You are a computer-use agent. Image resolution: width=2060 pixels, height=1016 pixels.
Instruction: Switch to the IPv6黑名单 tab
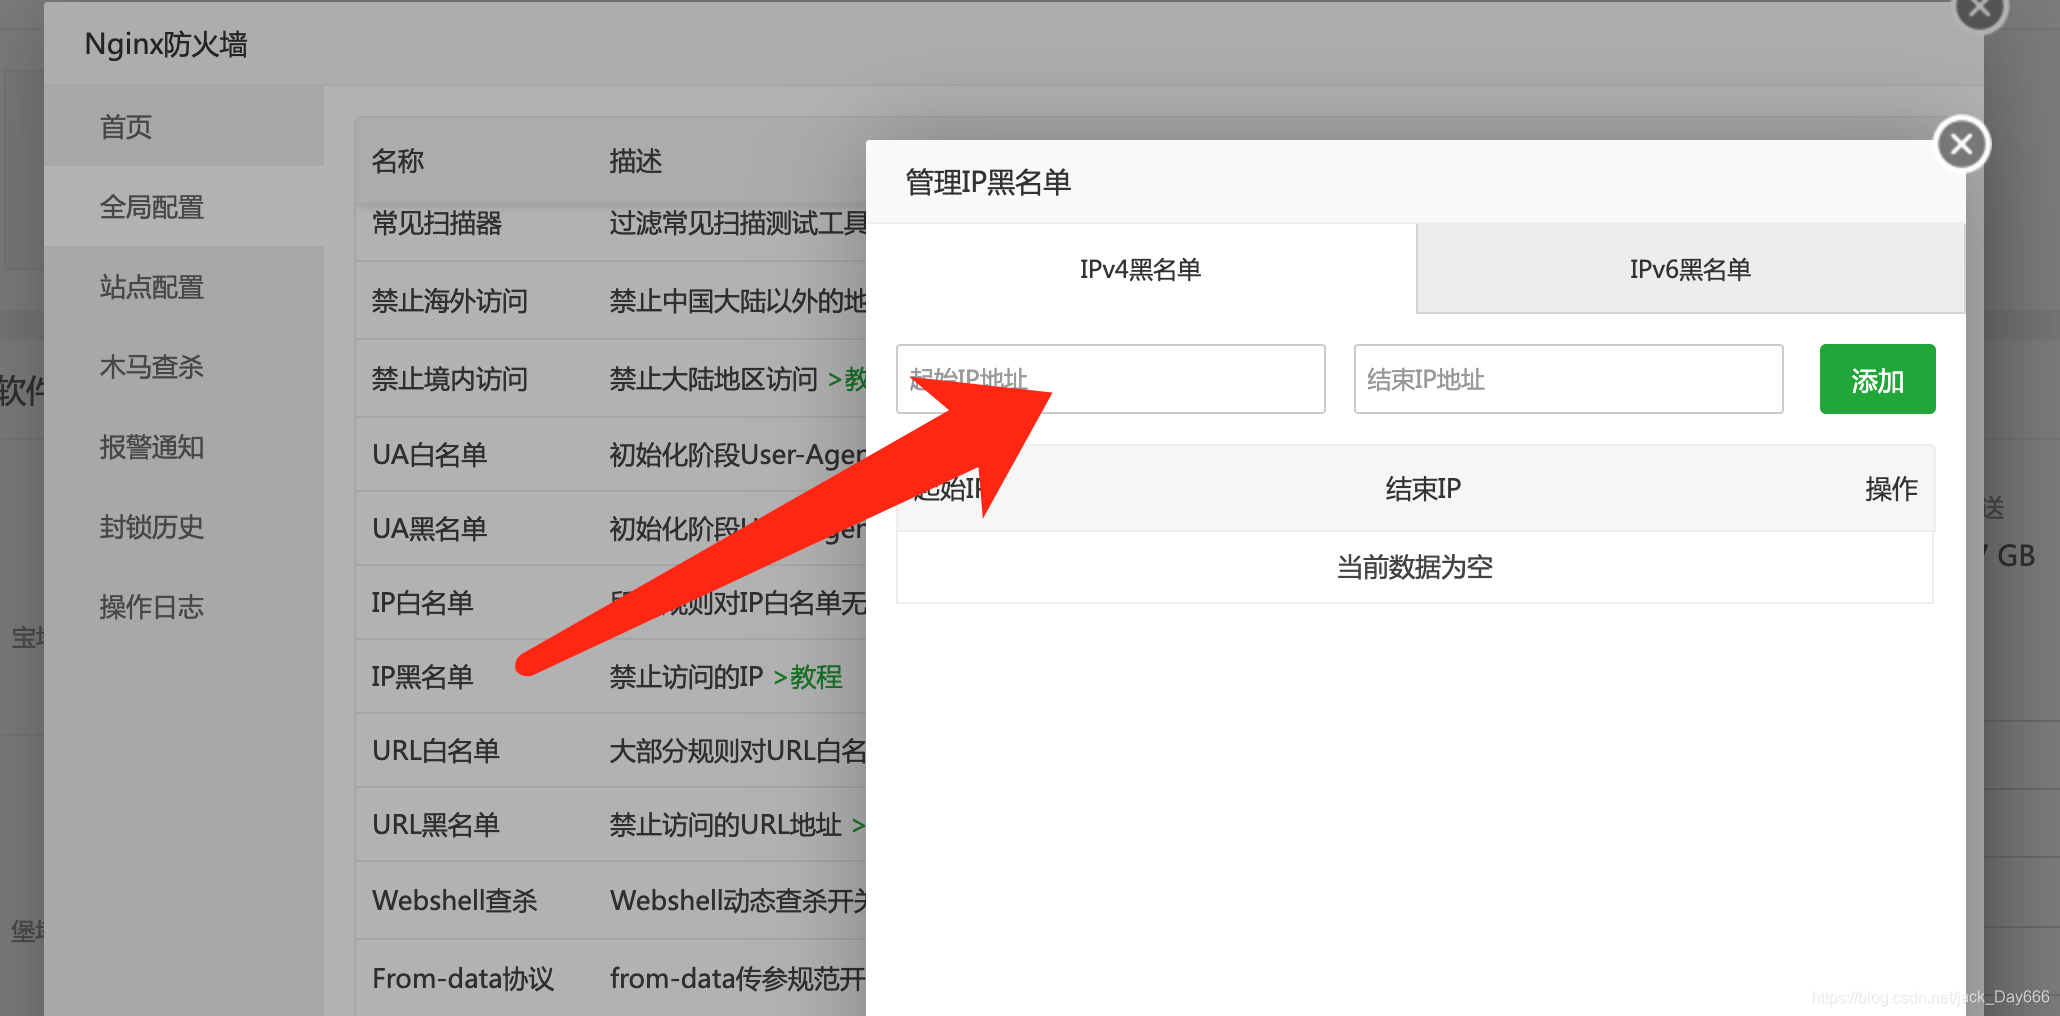point(1690,269)
